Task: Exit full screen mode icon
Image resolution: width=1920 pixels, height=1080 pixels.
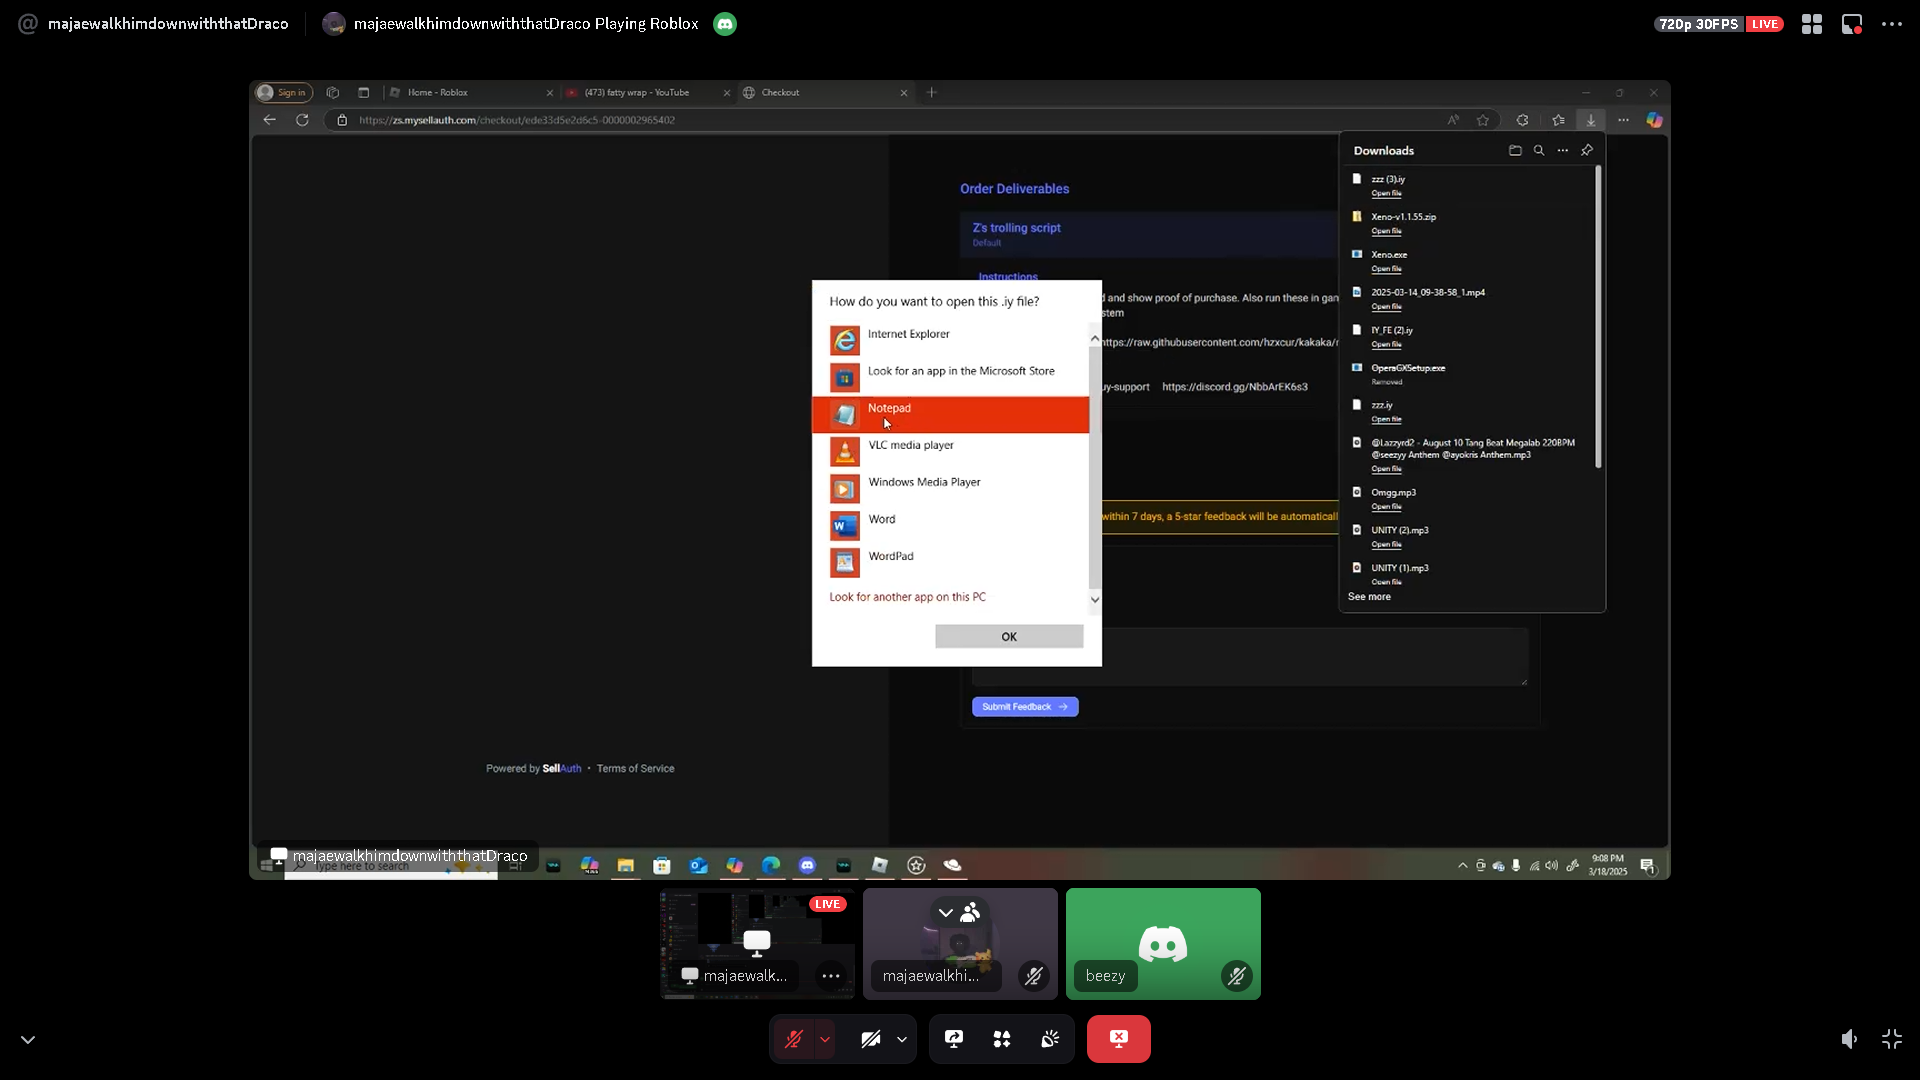Action: click(x=1892, y=1039)
